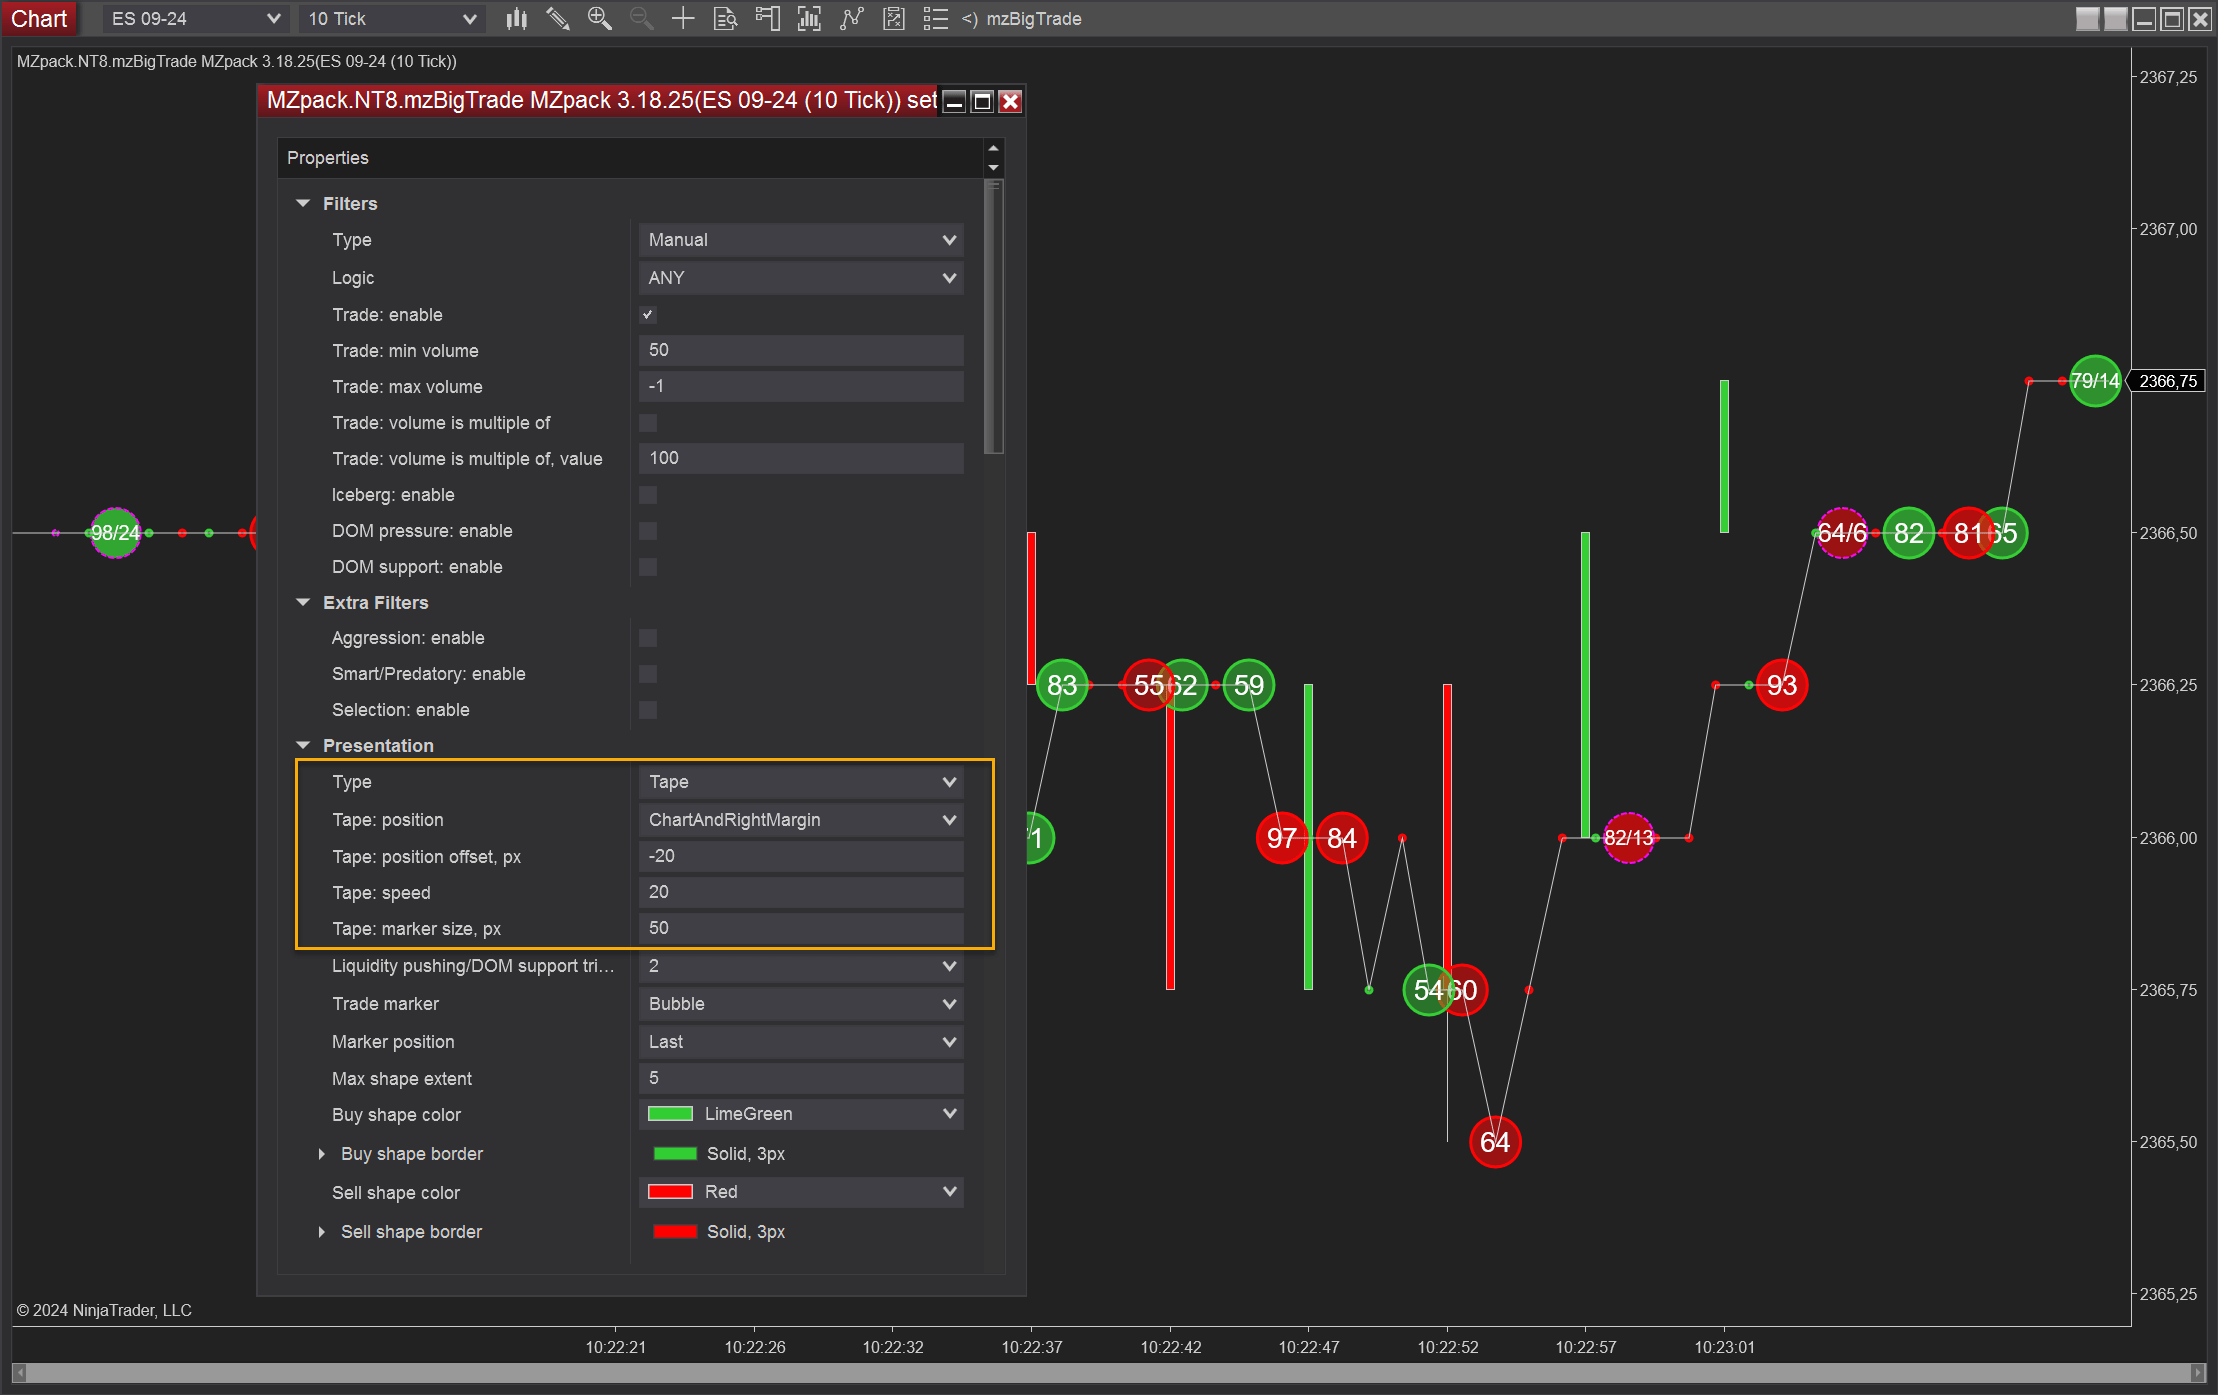The height and width of the screenshot is (1395, 2218).
Task: Open interval selector 10 Tick
Action: click(x=391, y=19)
